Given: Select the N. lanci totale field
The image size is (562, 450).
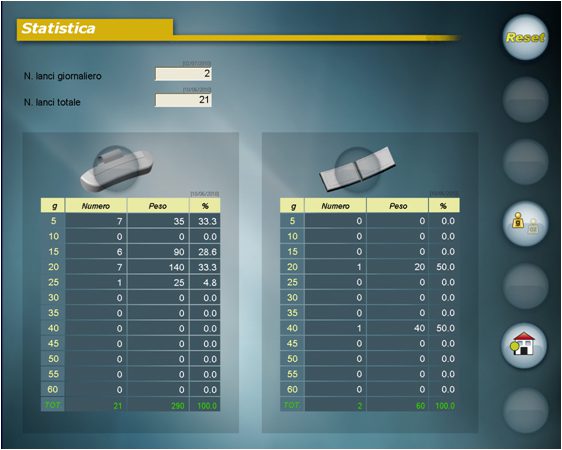Looking at the screenshot, I should (184, 100).
